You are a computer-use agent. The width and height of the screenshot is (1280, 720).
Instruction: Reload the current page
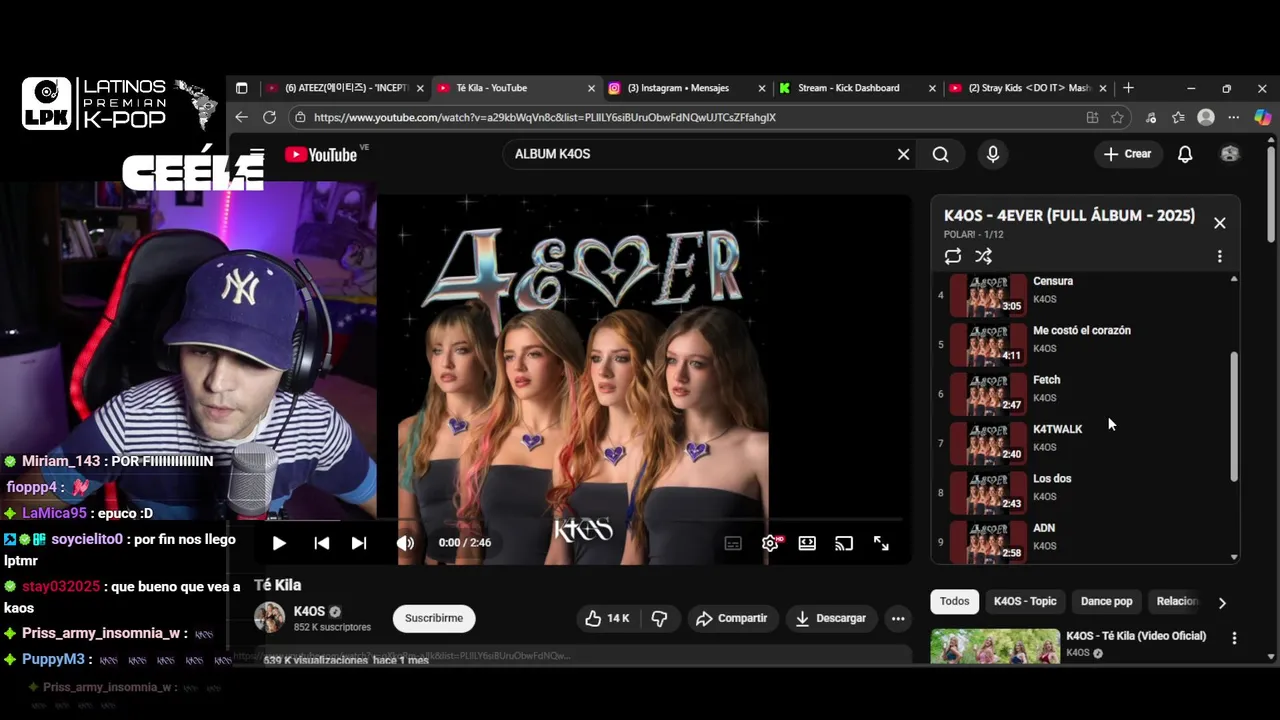pos(269,117)
